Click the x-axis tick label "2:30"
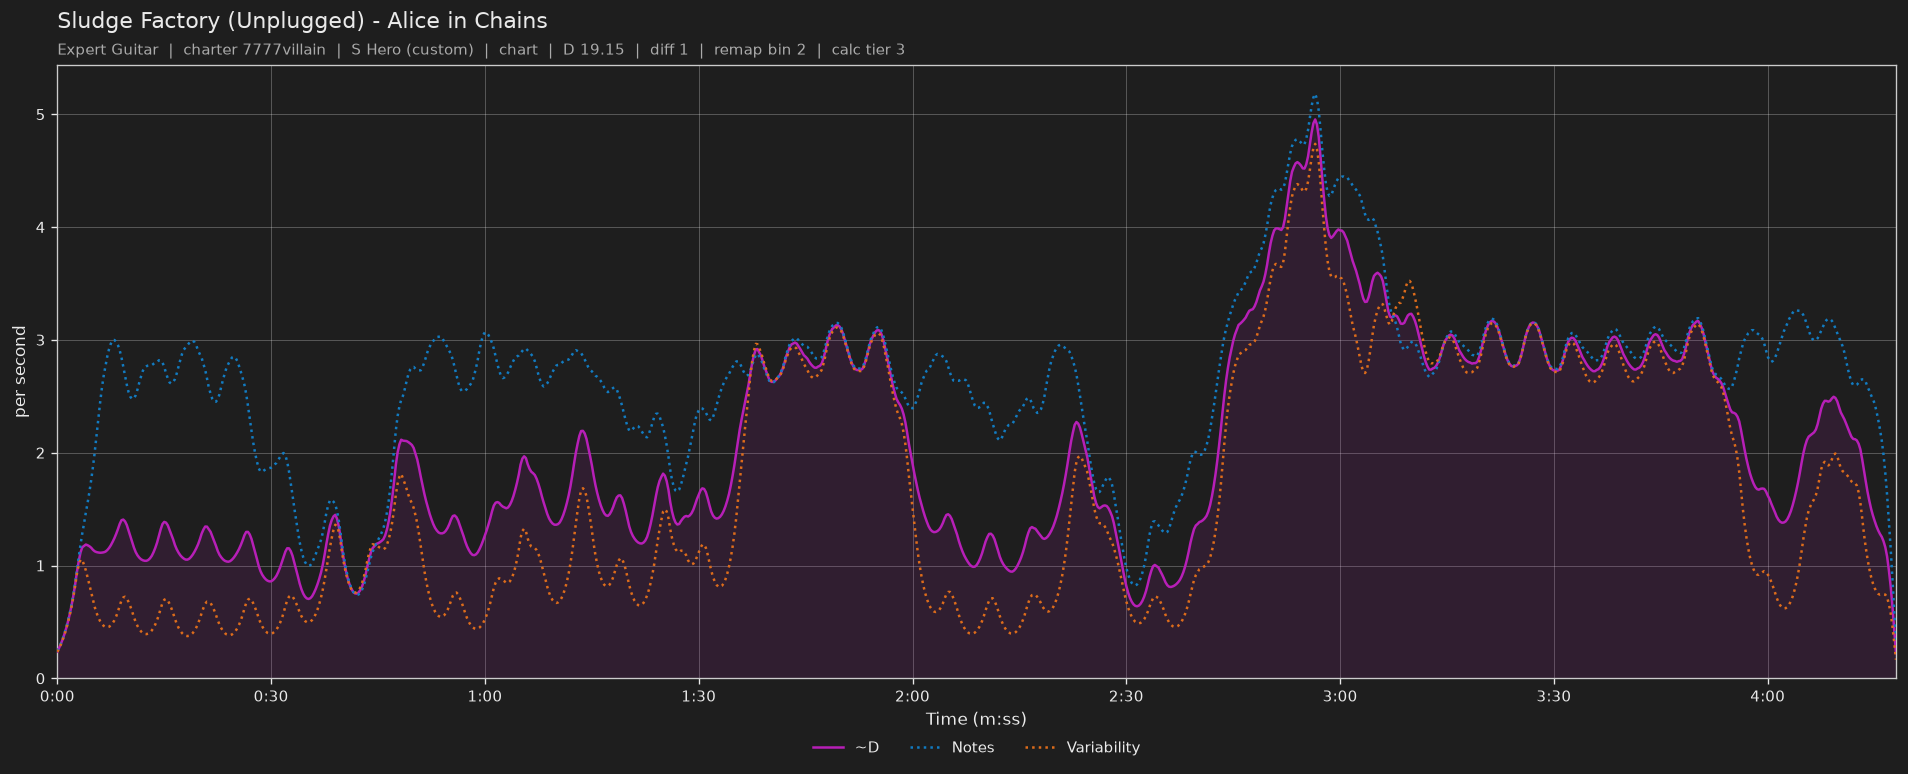 [x=1126, y=696]
